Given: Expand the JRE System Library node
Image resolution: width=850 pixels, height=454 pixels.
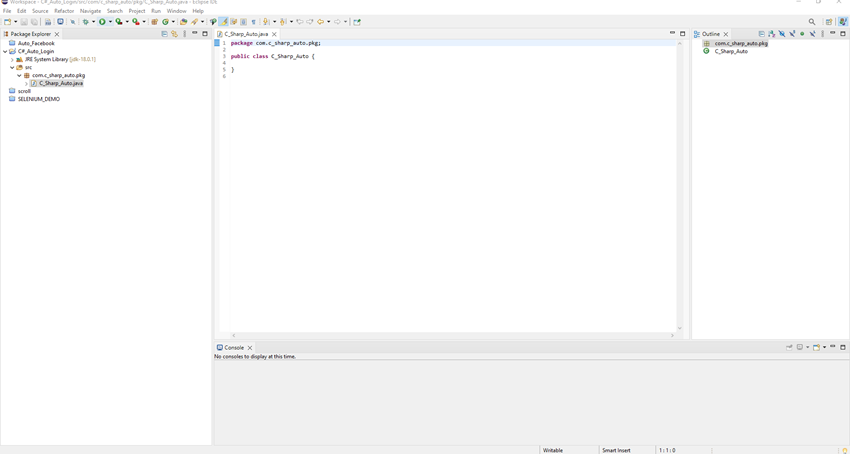Looking at the screenshot, I should pos(12,60).
